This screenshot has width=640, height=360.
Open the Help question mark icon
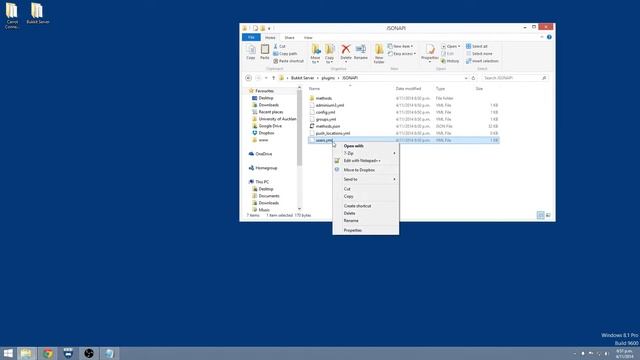pyautogui.click(x=549, y=37)
